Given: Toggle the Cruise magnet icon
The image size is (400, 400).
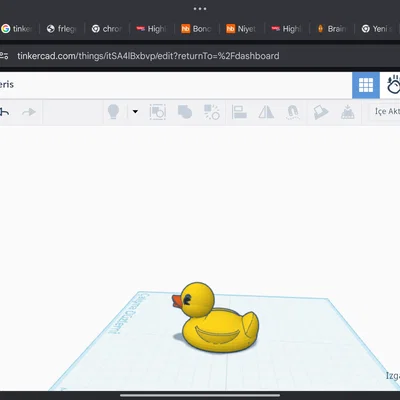Looking at the screenshot, I should (x=293, y=112).
